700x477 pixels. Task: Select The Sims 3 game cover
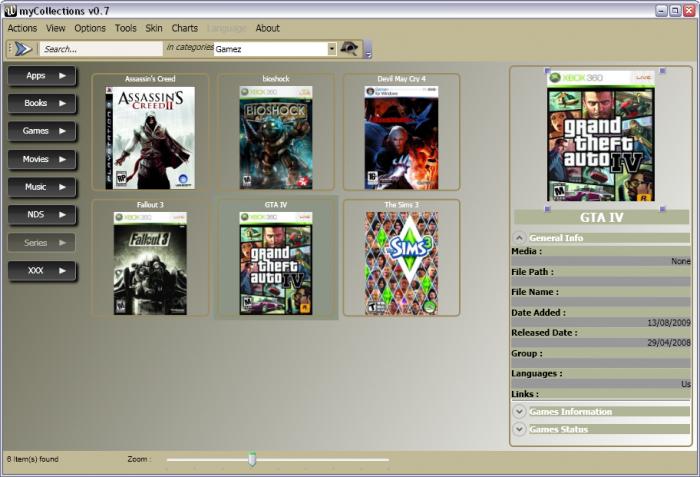pyautogui.click(x=401, y=263)
